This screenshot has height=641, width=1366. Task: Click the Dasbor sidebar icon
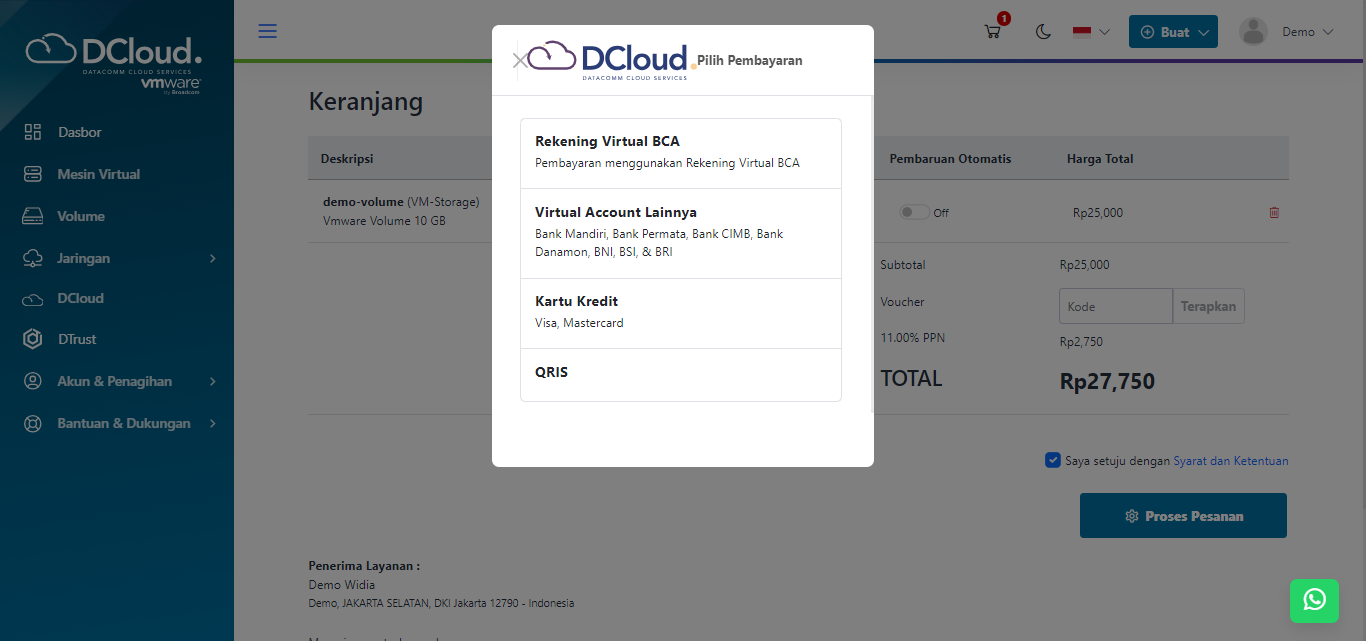pos(33,132)
